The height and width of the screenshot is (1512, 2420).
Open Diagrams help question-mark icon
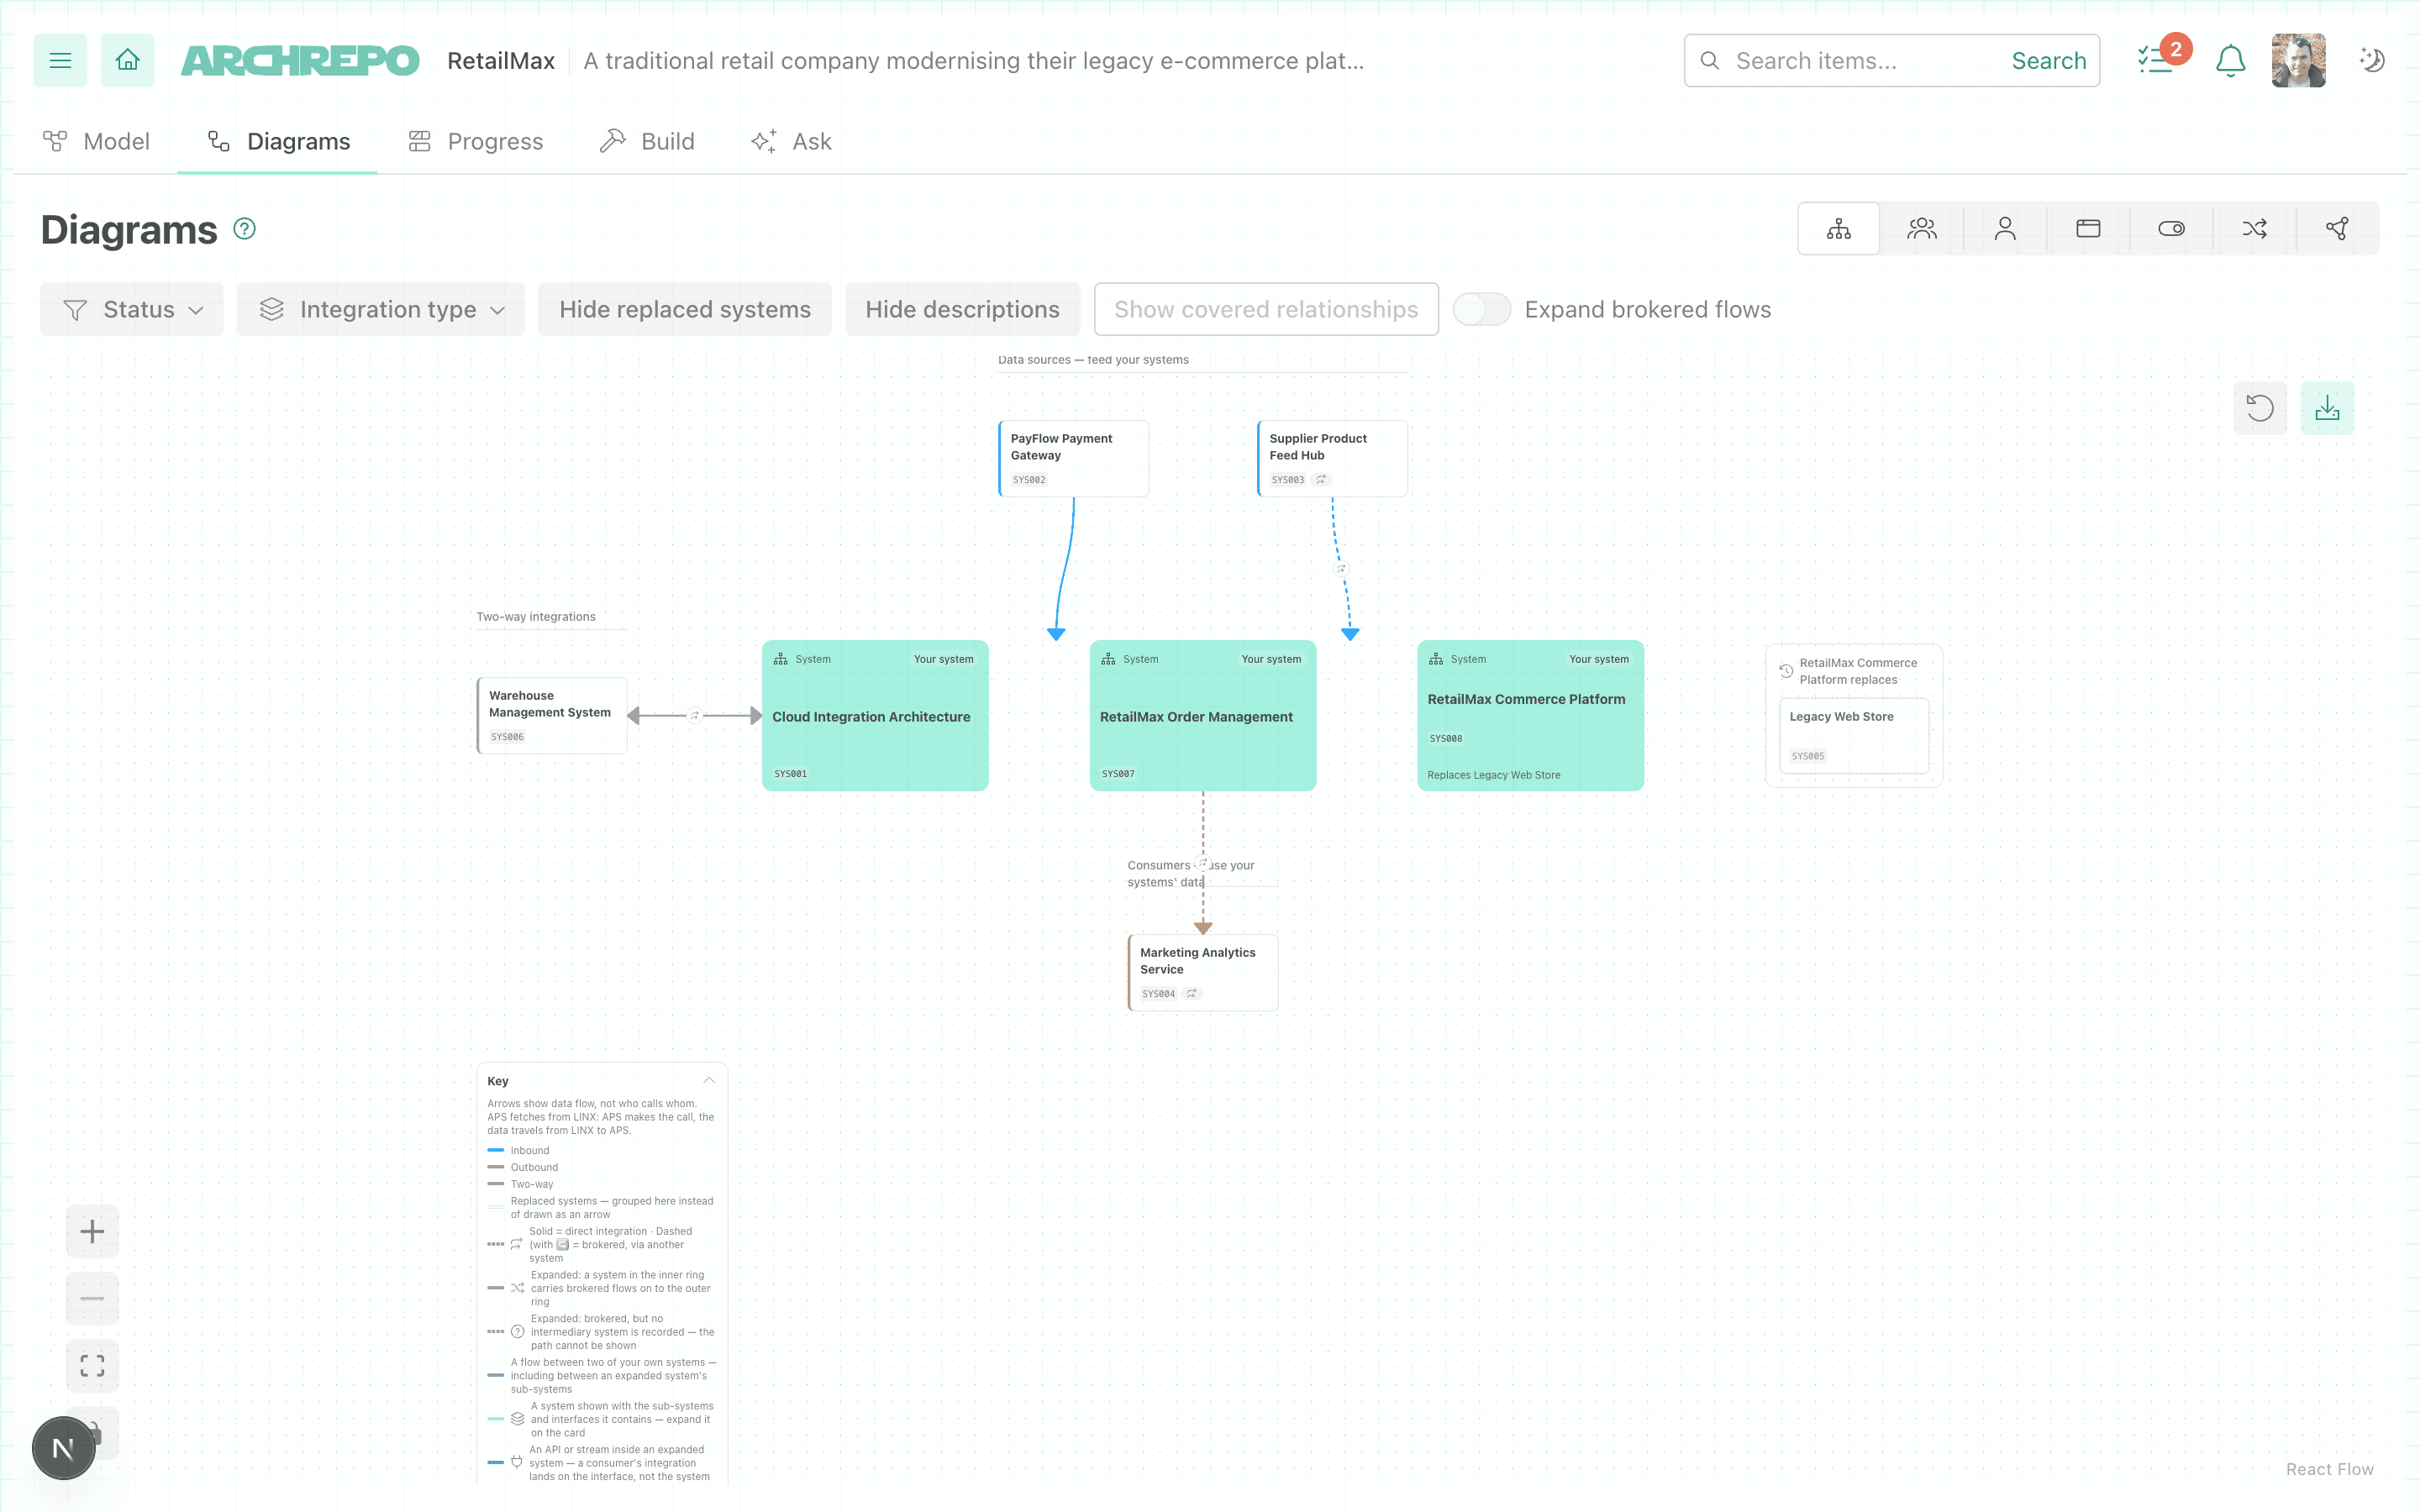click(244, 229)
